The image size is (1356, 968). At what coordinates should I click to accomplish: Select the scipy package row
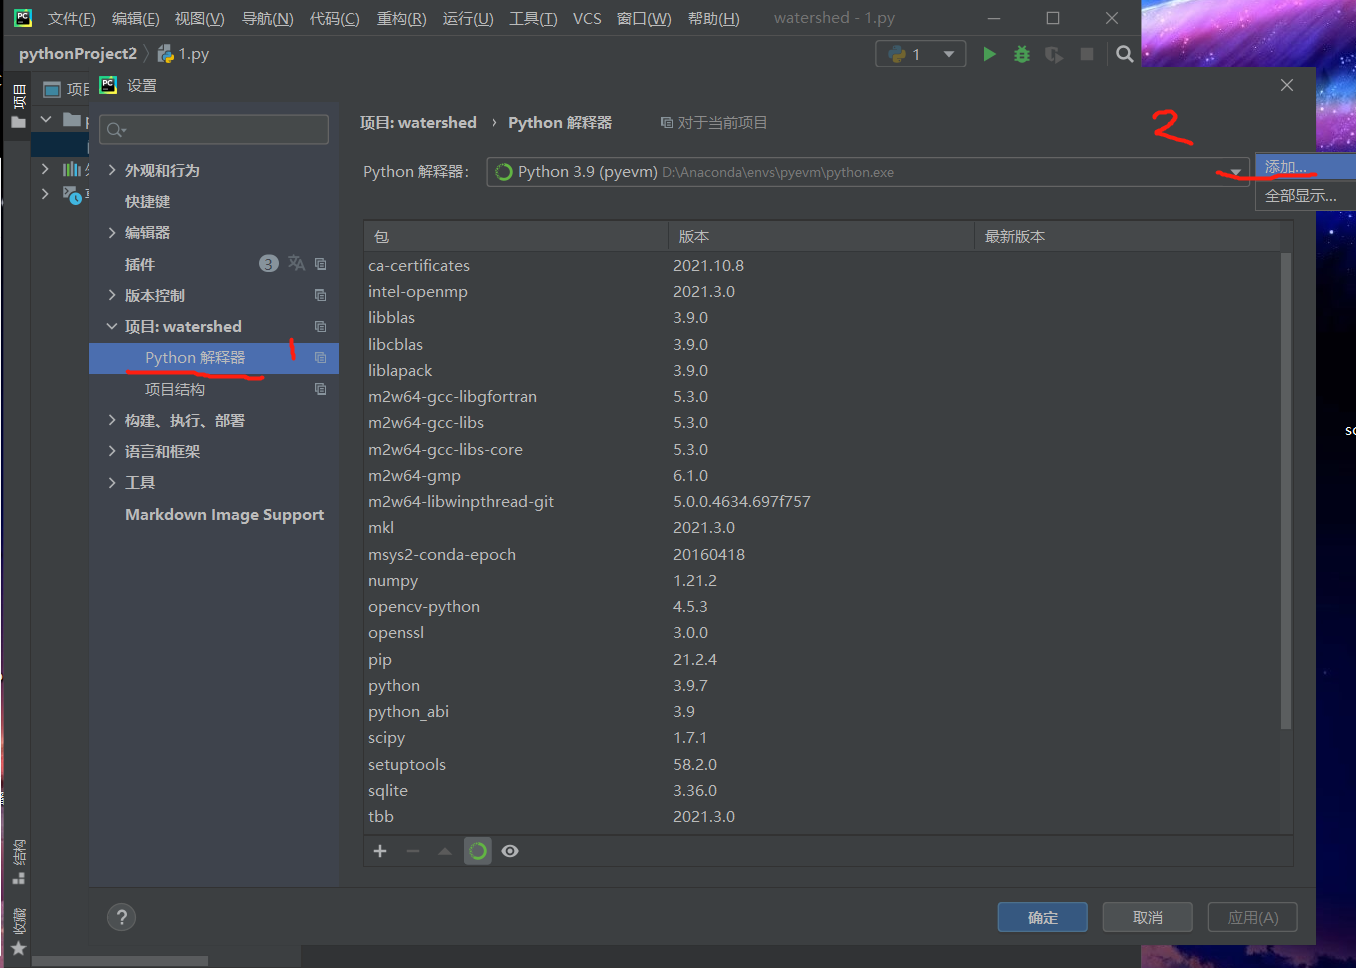pos(822,737)
